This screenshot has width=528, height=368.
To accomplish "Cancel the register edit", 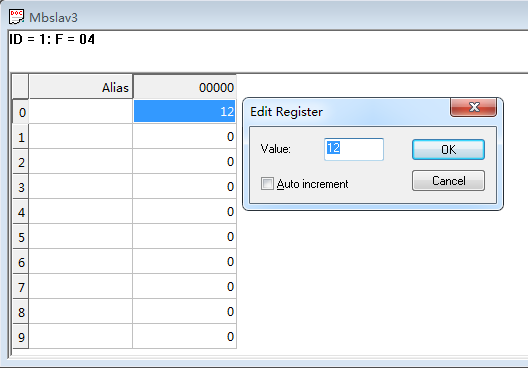I will coord(448,181).
